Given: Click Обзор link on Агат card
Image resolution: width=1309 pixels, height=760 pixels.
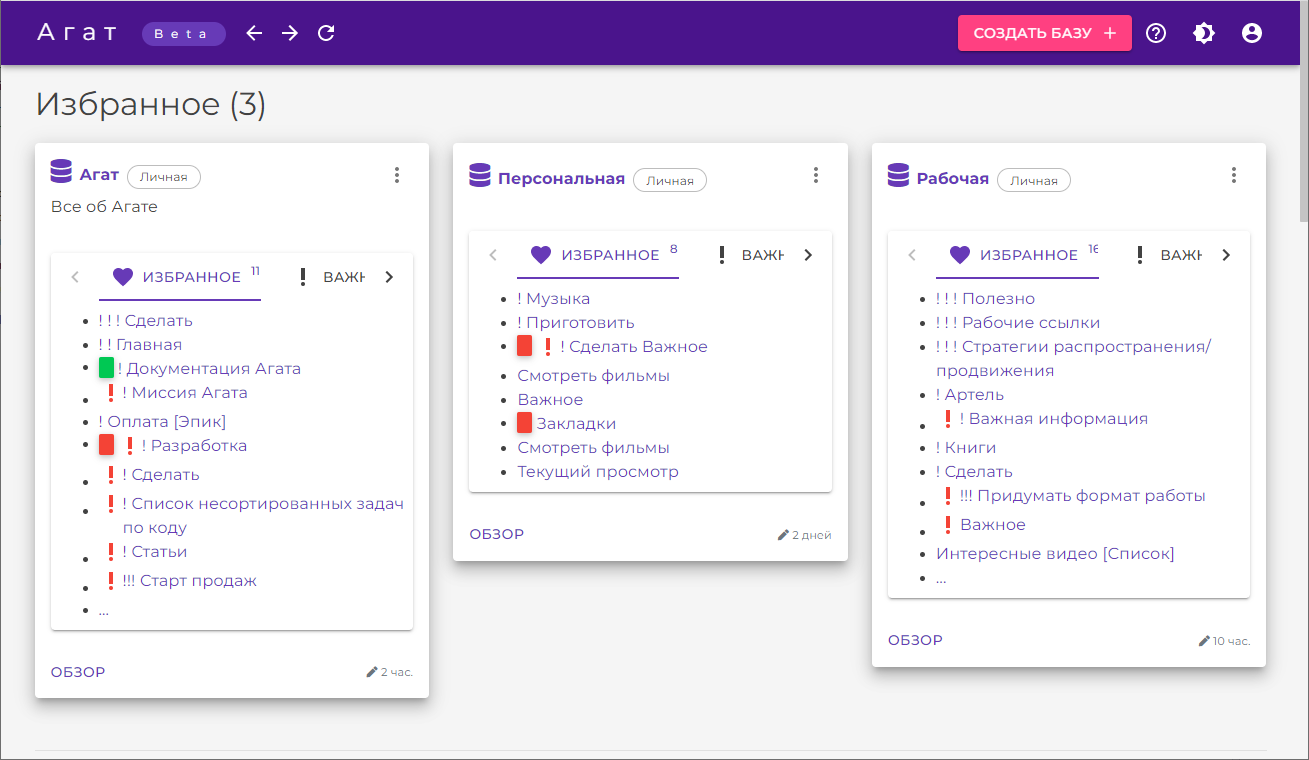Looking at the screenshot, I should pyautogui.click(x=78, y=672).
